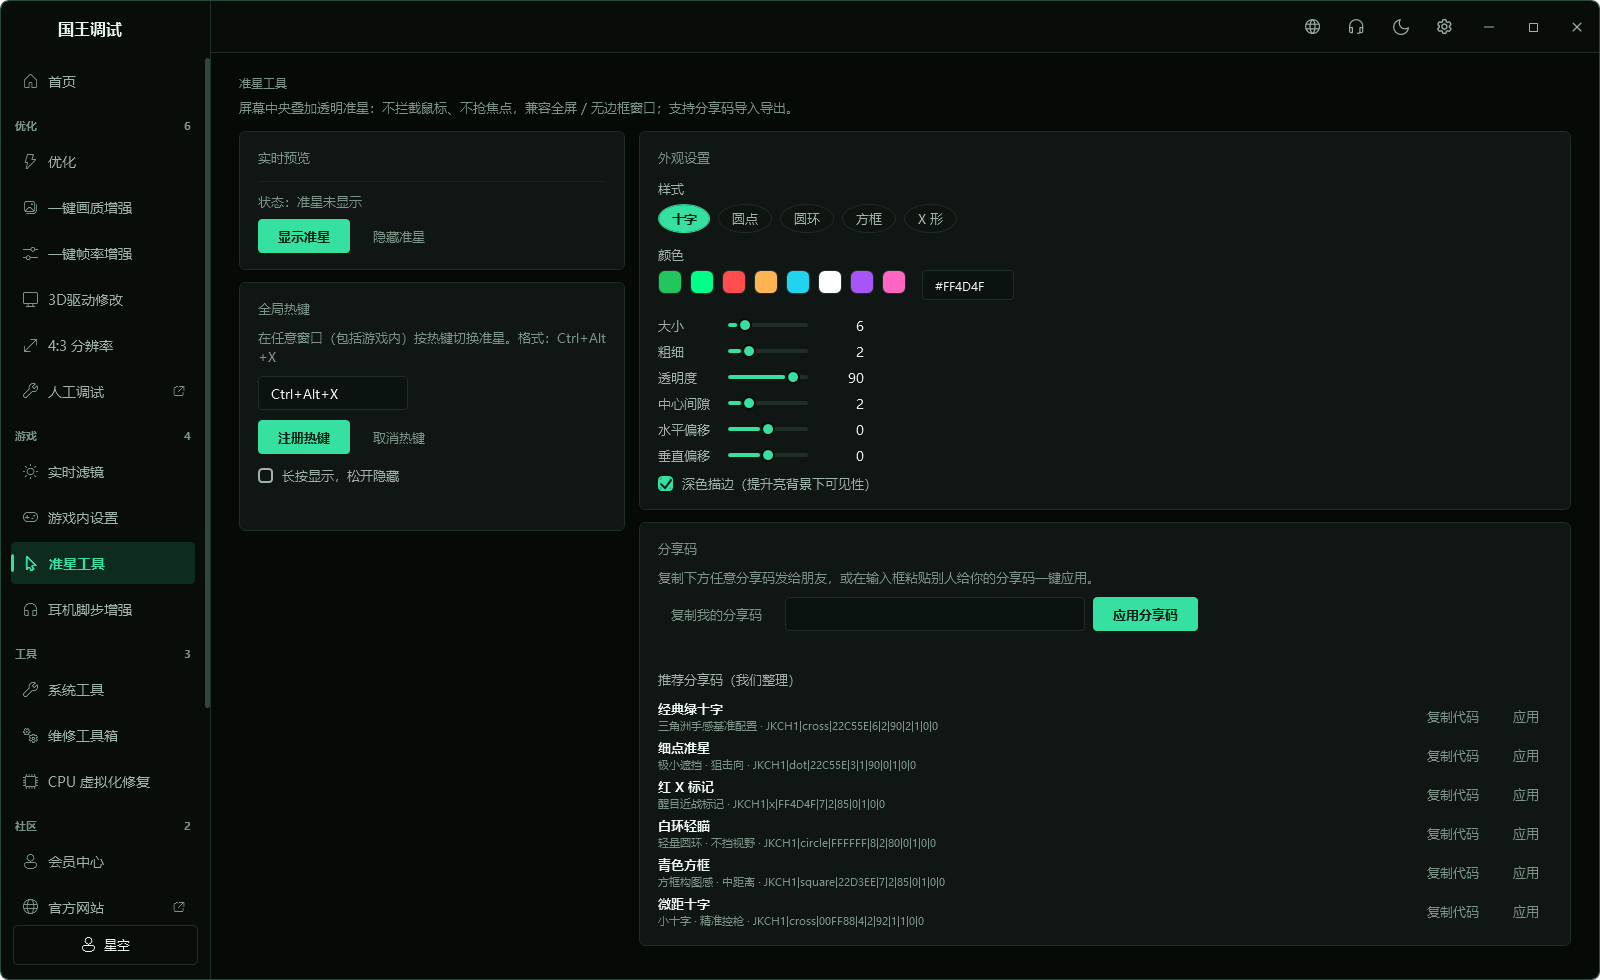Click the 维修工具箱 gears icon
Screen dimensions: 1600x980
(x=30, y=736)
